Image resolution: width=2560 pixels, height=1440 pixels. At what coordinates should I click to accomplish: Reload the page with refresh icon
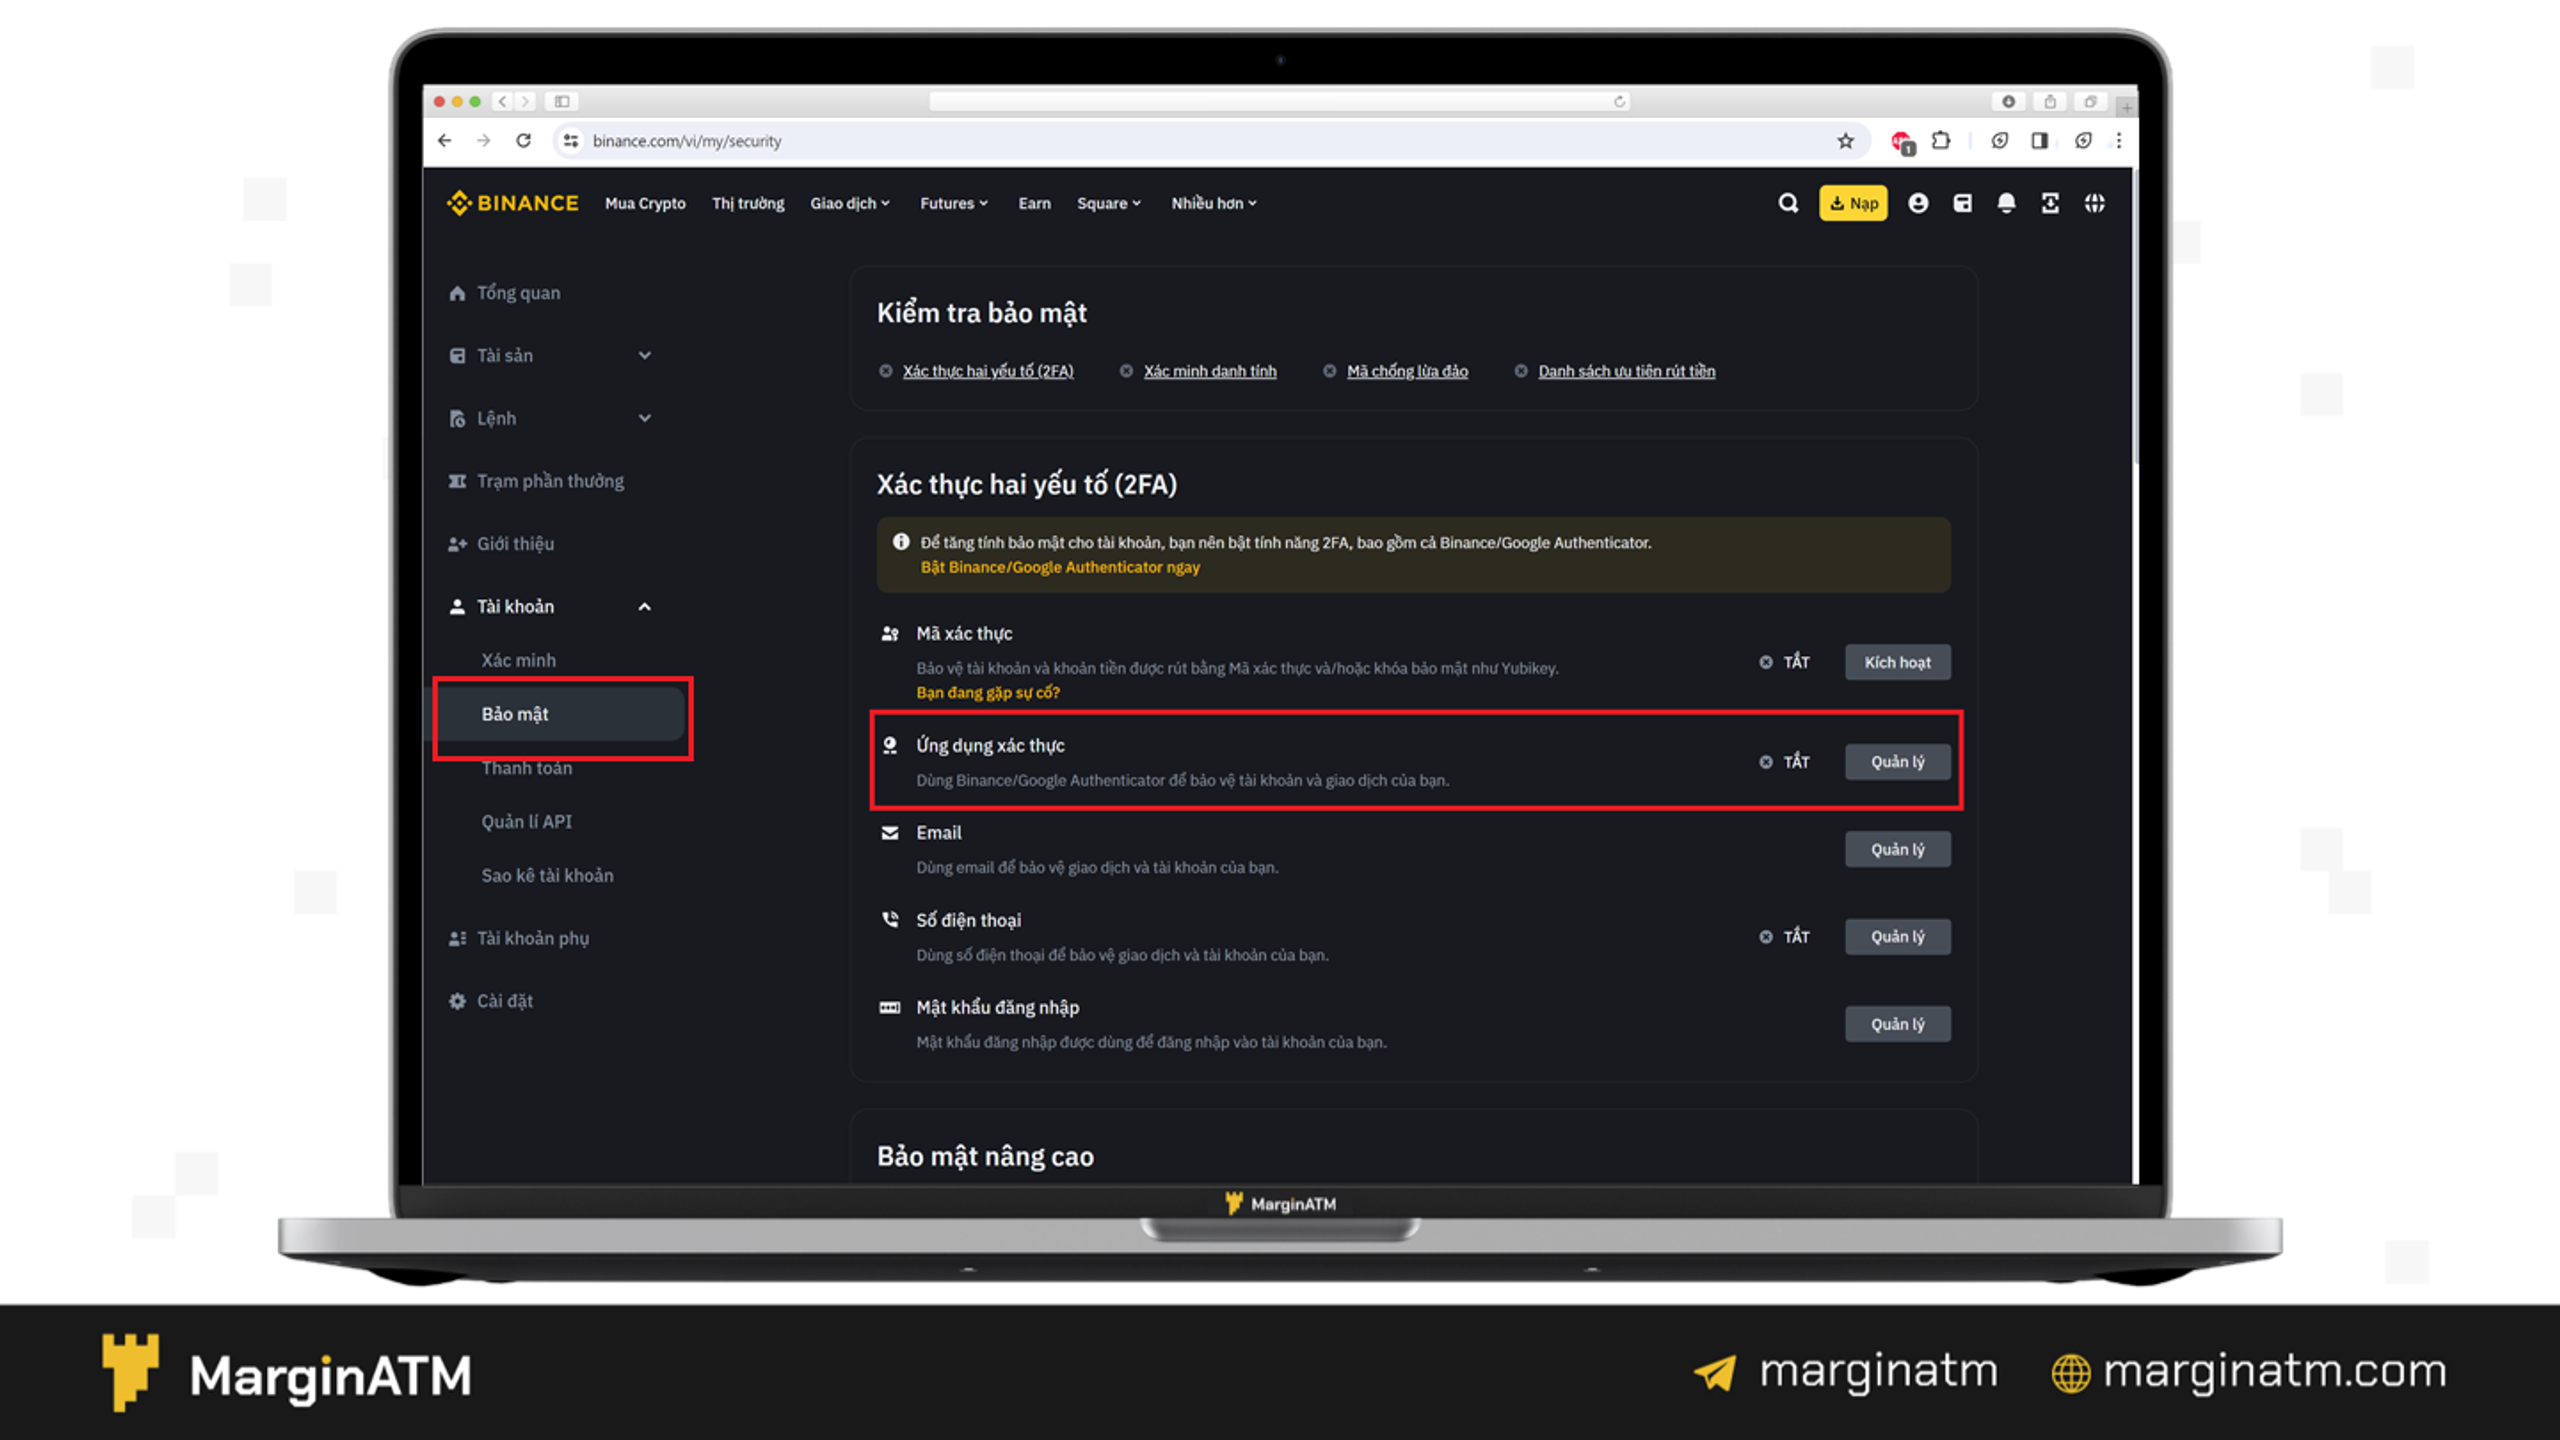(523, 141)
